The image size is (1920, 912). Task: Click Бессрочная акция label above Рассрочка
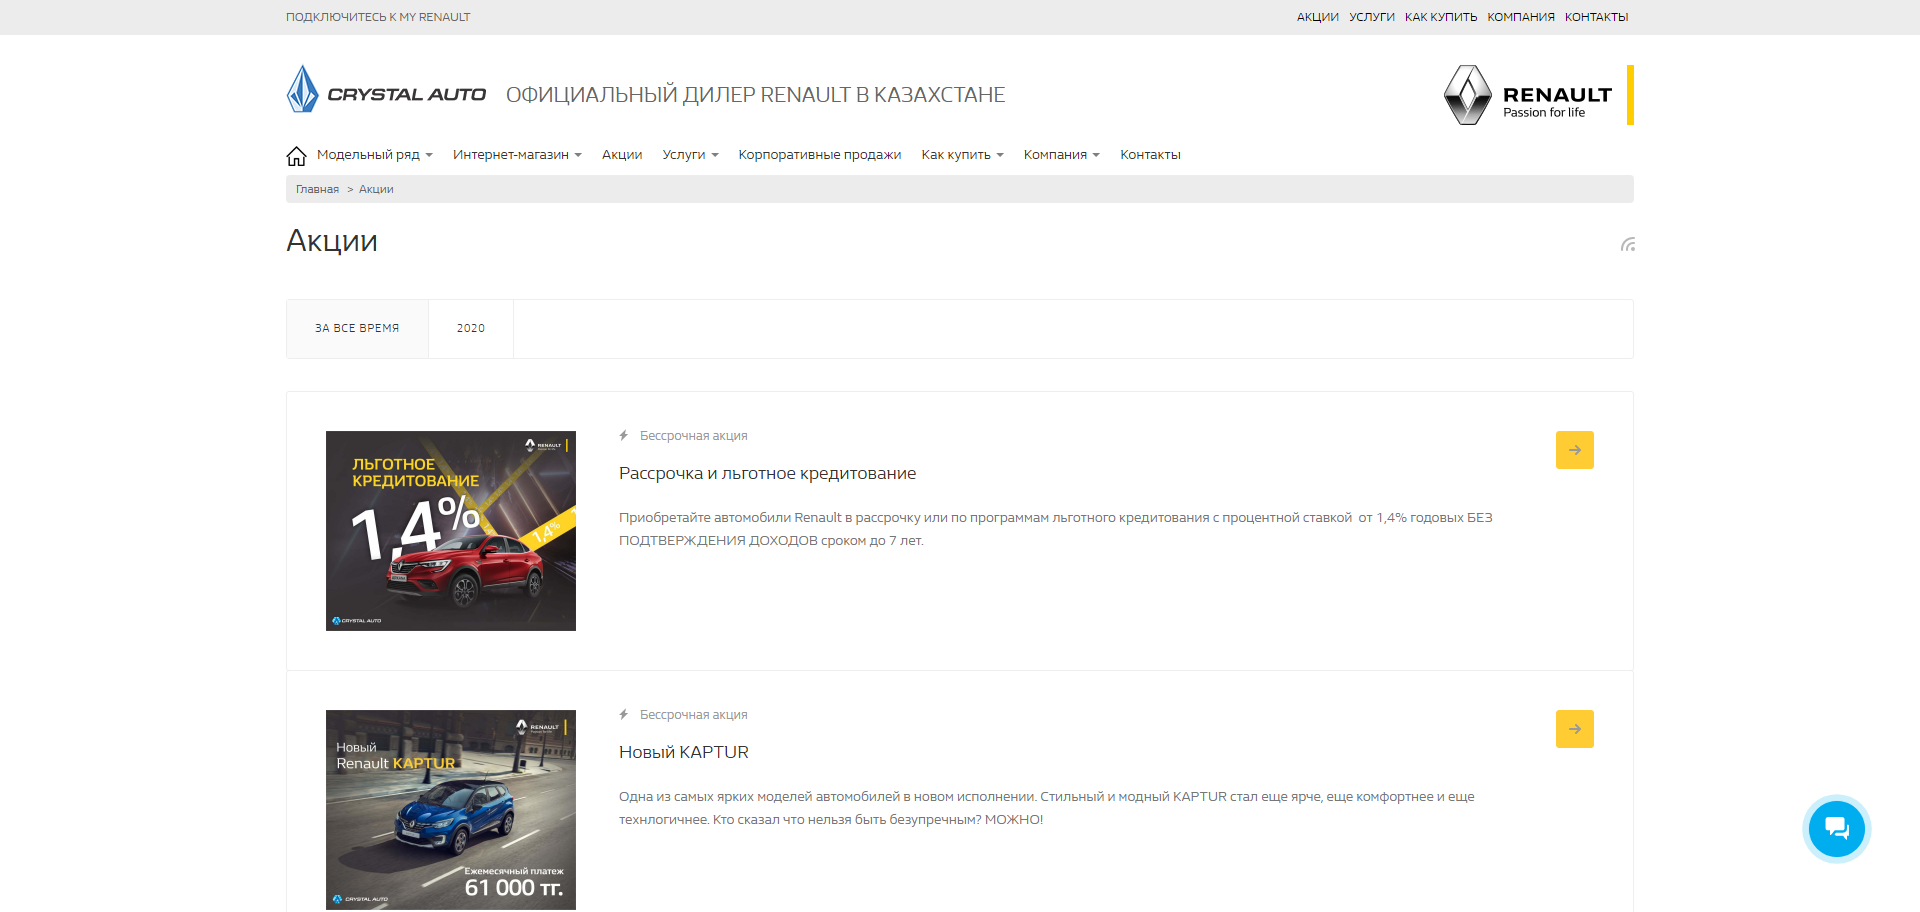(693, 436)
